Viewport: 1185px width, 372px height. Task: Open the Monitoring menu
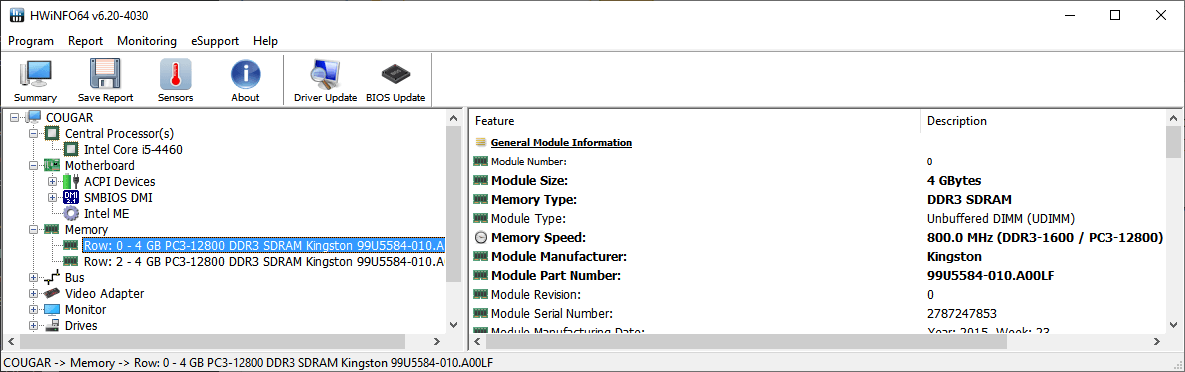(x=147, y=41)
